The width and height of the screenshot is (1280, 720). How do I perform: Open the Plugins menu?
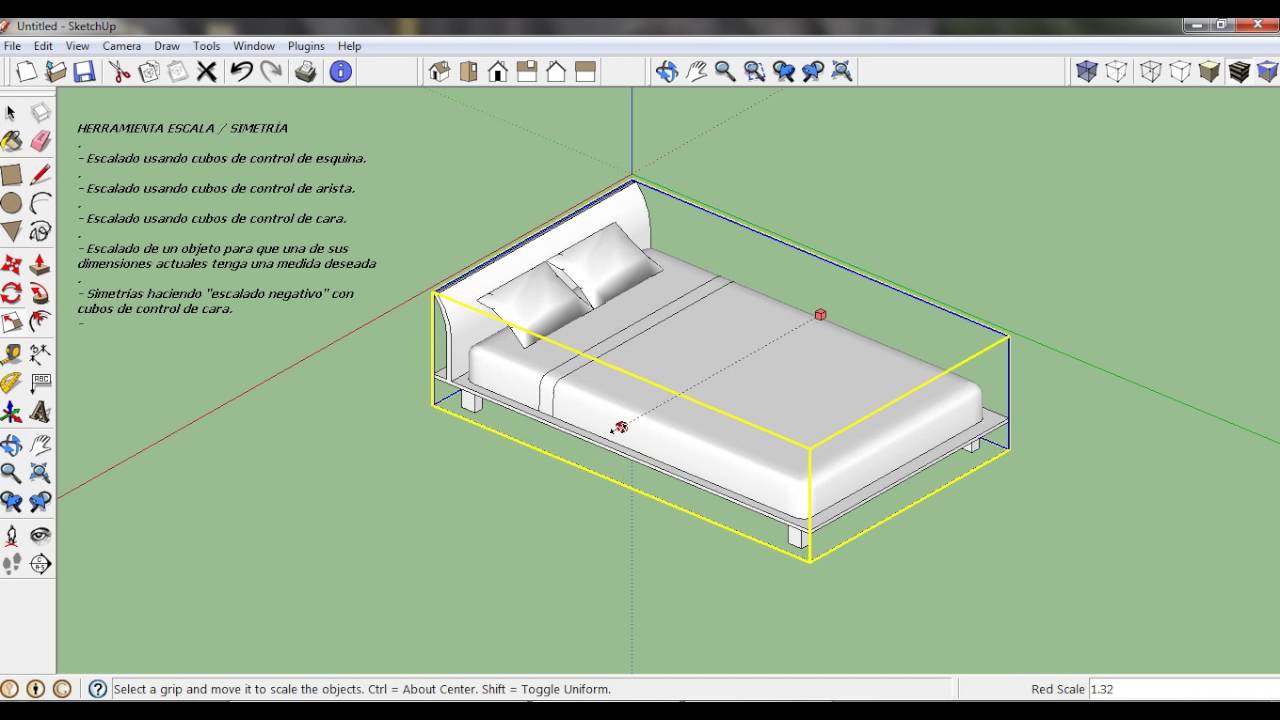[306, 46]
